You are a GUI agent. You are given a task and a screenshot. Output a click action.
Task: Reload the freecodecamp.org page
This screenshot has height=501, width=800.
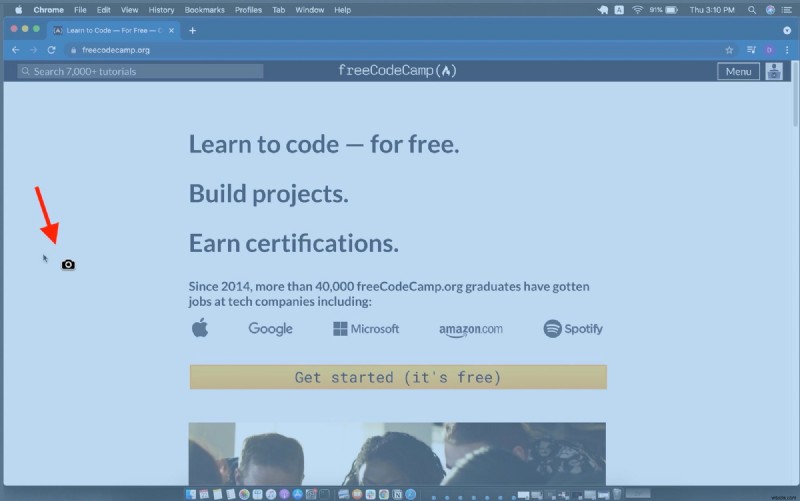52,50
